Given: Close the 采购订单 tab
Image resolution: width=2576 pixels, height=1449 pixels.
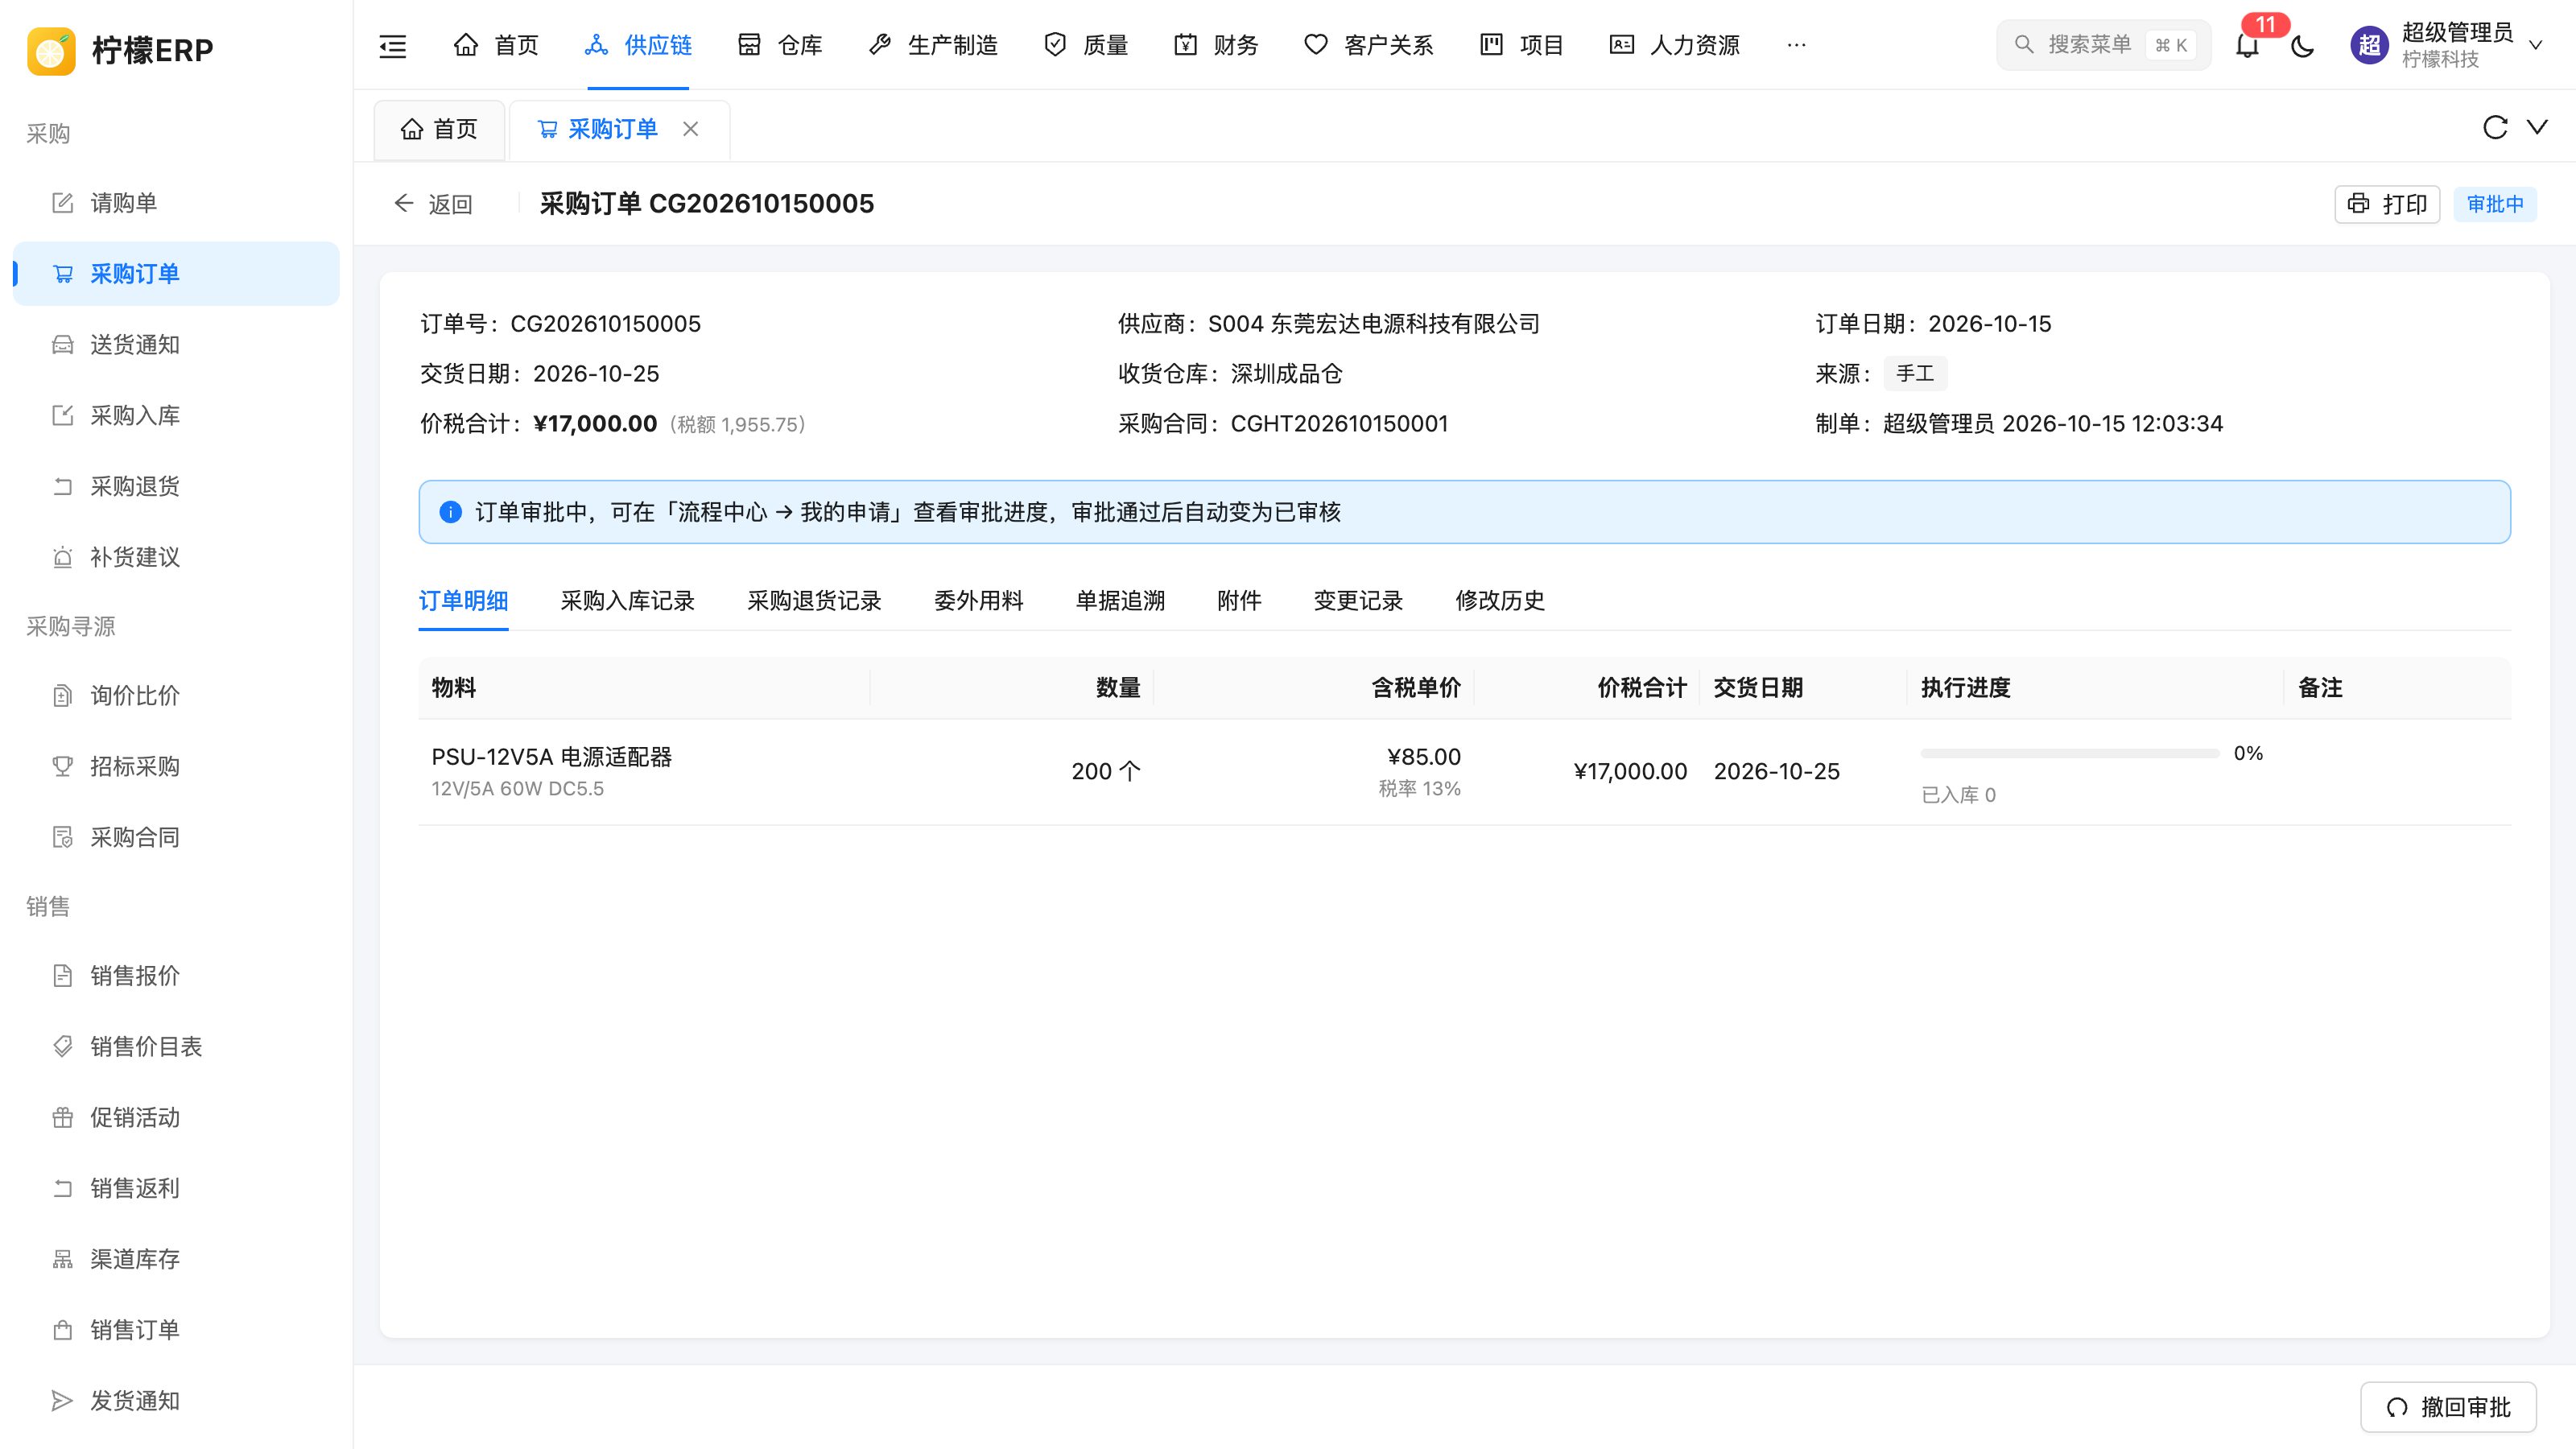Looking at the screenshot, I should pyautogui.click(x=690, y=129).
